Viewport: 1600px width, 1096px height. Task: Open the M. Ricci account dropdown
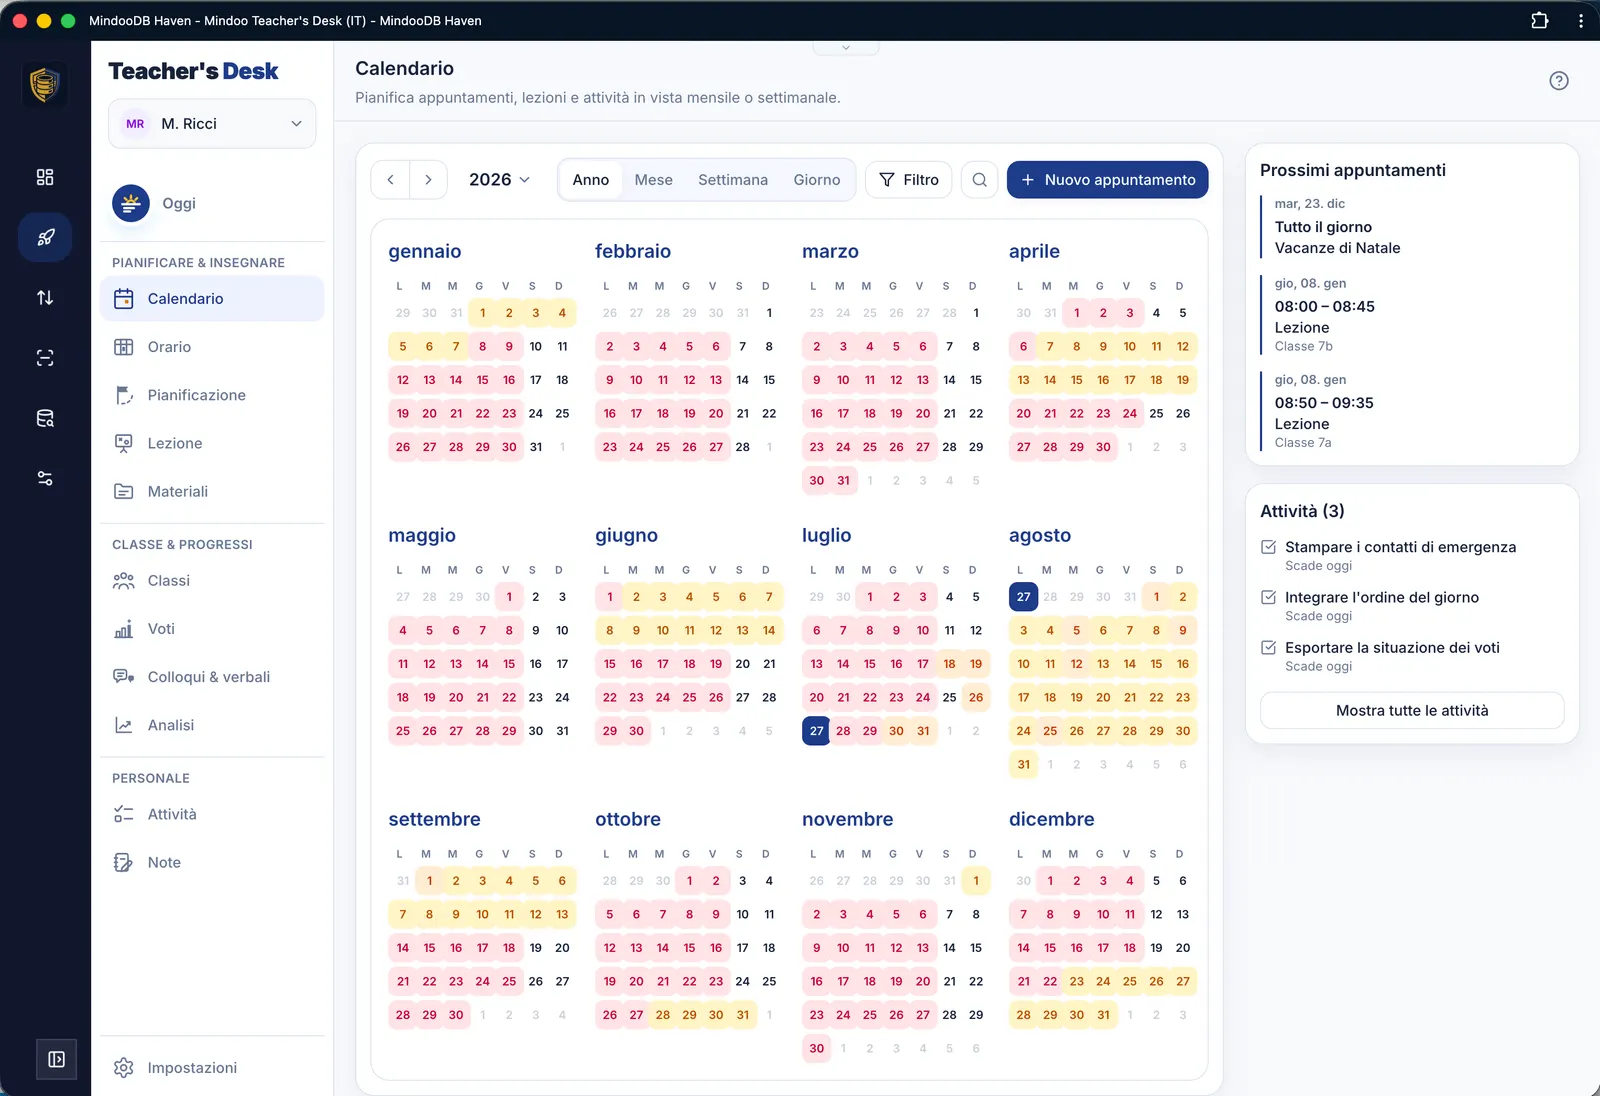point(212,124)
